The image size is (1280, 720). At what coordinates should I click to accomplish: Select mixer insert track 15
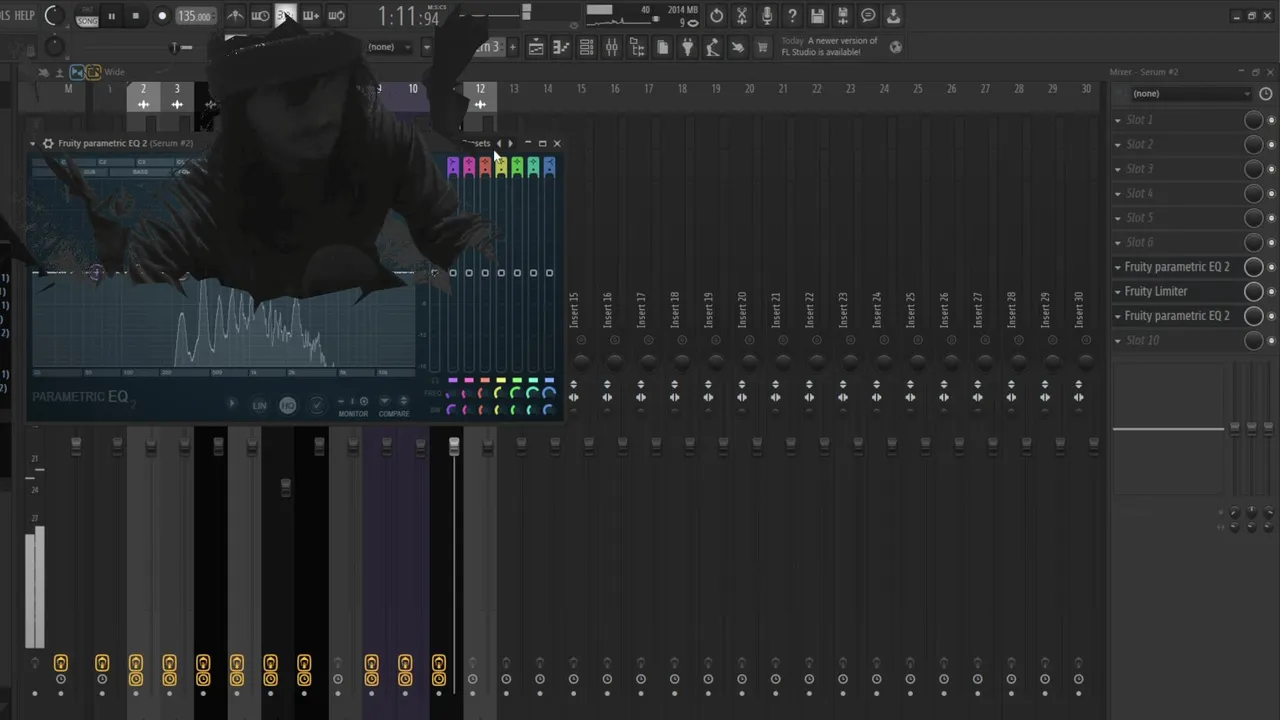[x=581, y=89]
